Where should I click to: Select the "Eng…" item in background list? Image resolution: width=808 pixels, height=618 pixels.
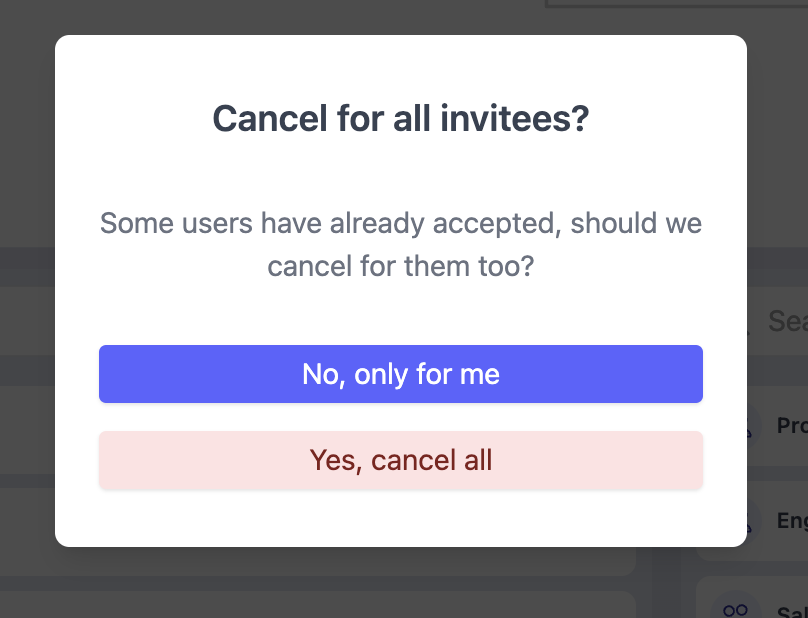point(790,521)
